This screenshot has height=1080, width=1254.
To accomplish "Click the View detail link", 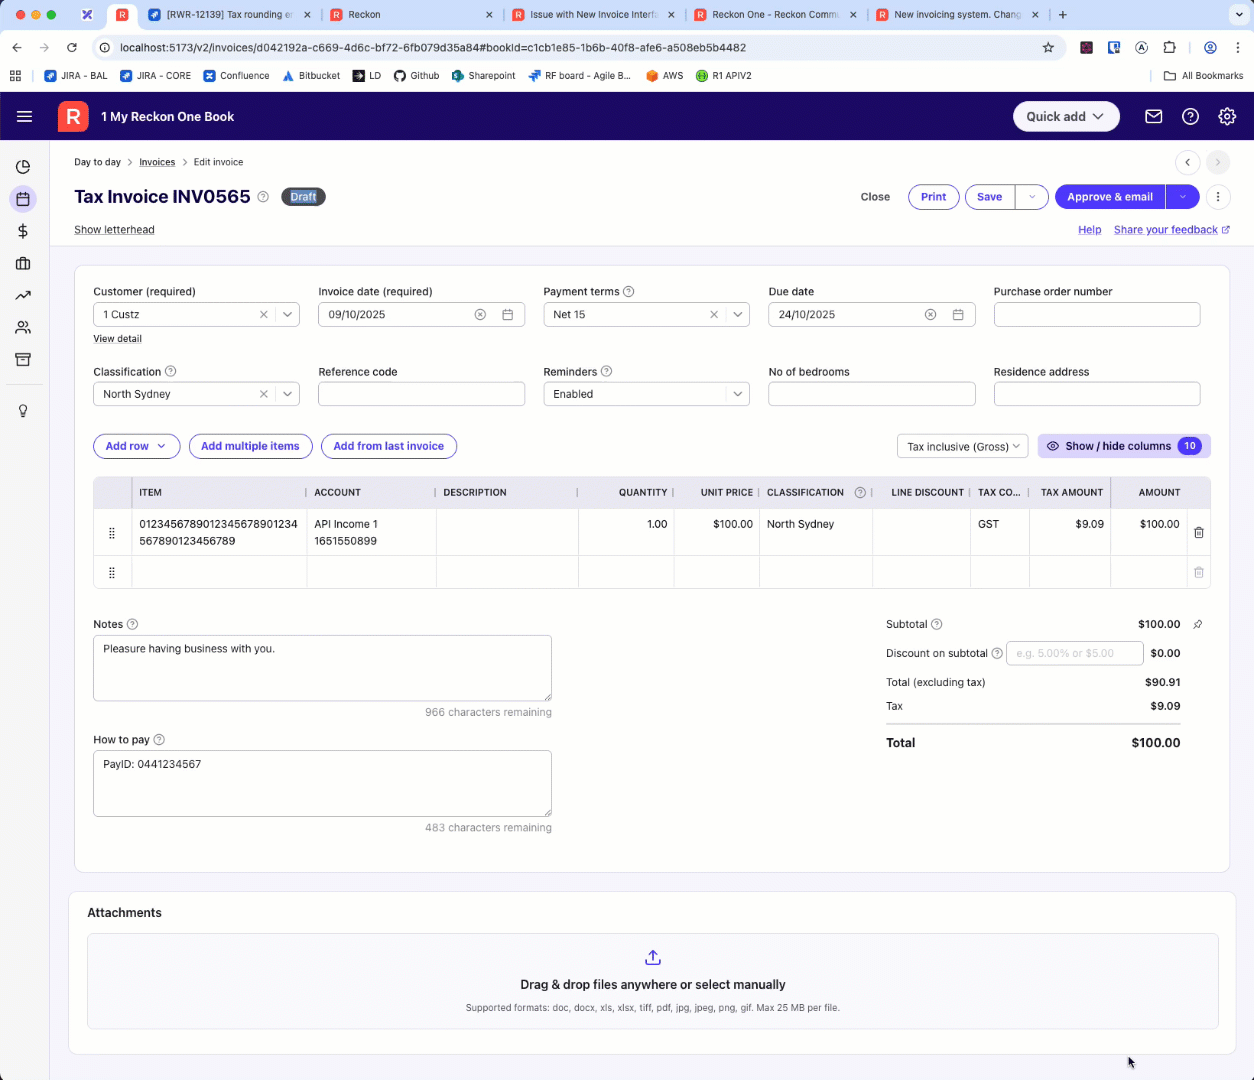I will pos(117,339).
